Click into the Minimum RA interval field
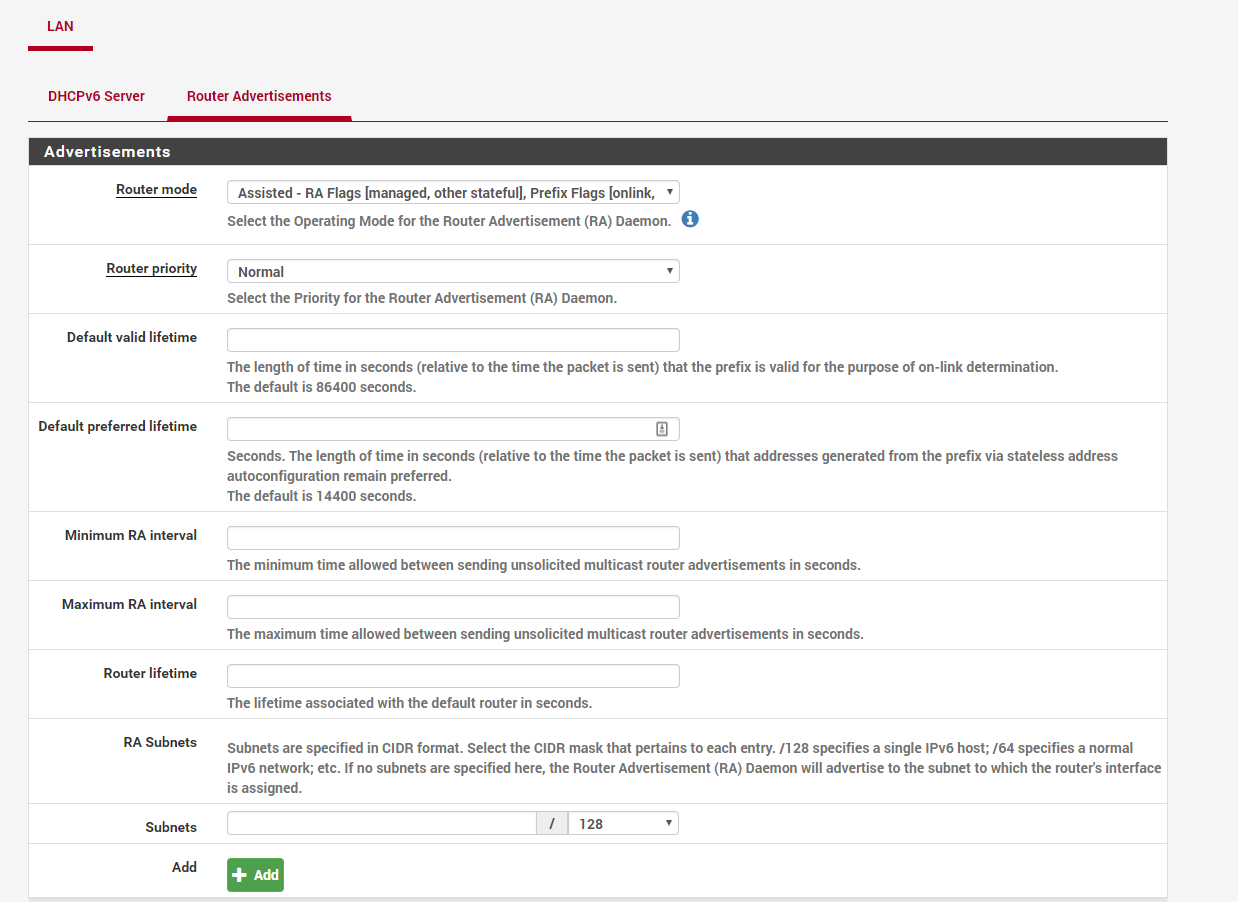 pos(453,538)
